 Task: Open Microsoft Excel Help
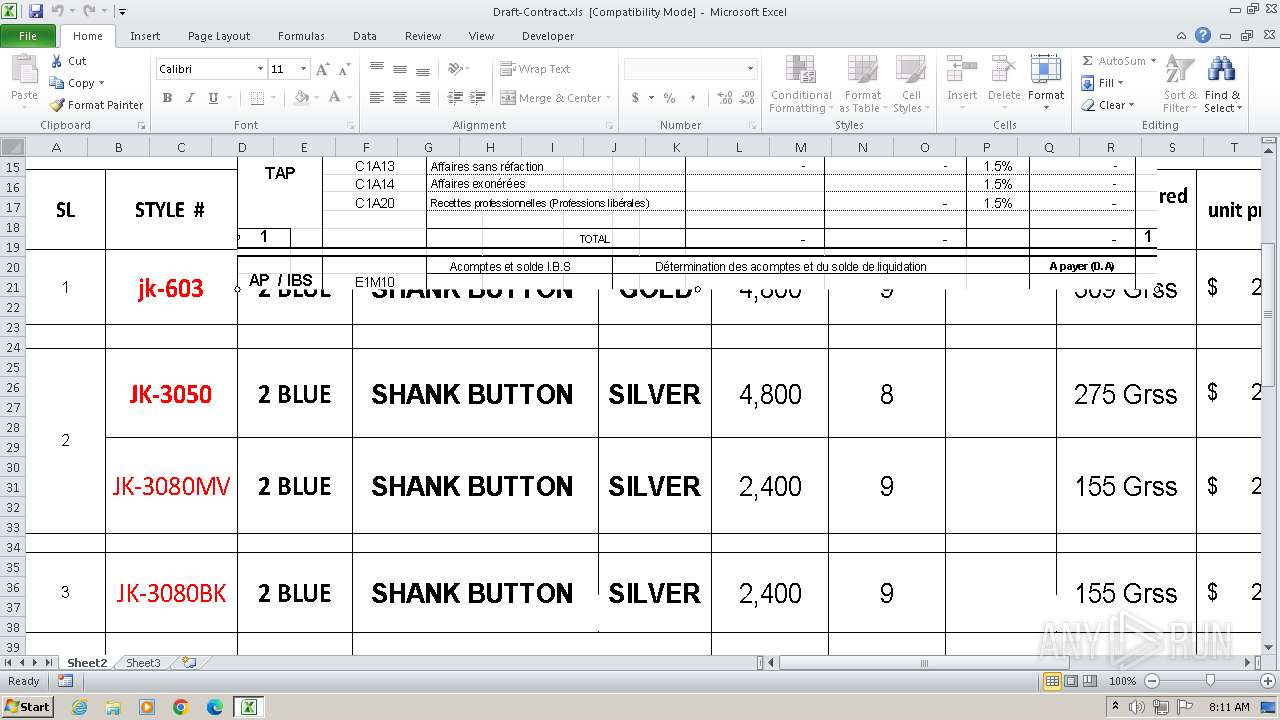(x=1203, y=36)
